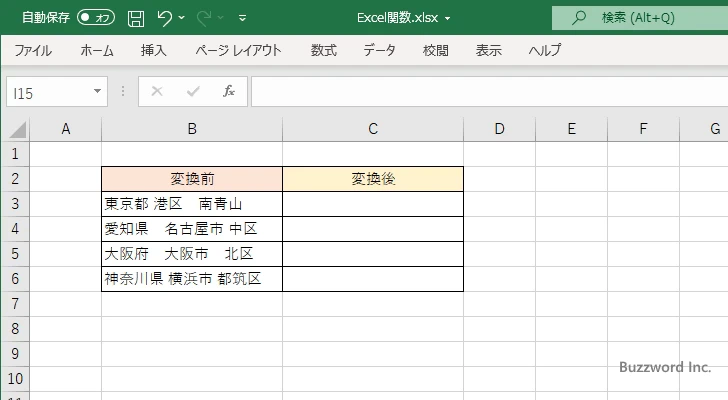The height and width of the screenshot is (400, 728).
Task: Select row 4 header
Action: [x=15, y=229]
